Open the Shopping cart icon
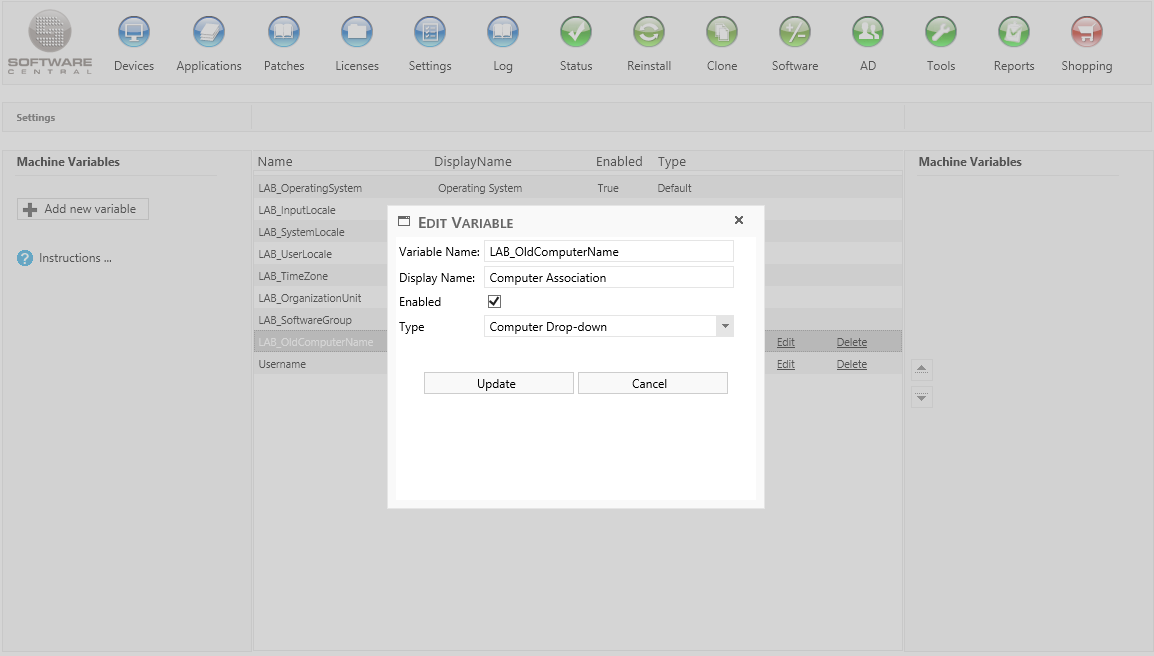Image resolution: width=1154 pixels, height=656 pixels. pyautogui.click(x=1087, y=33)
